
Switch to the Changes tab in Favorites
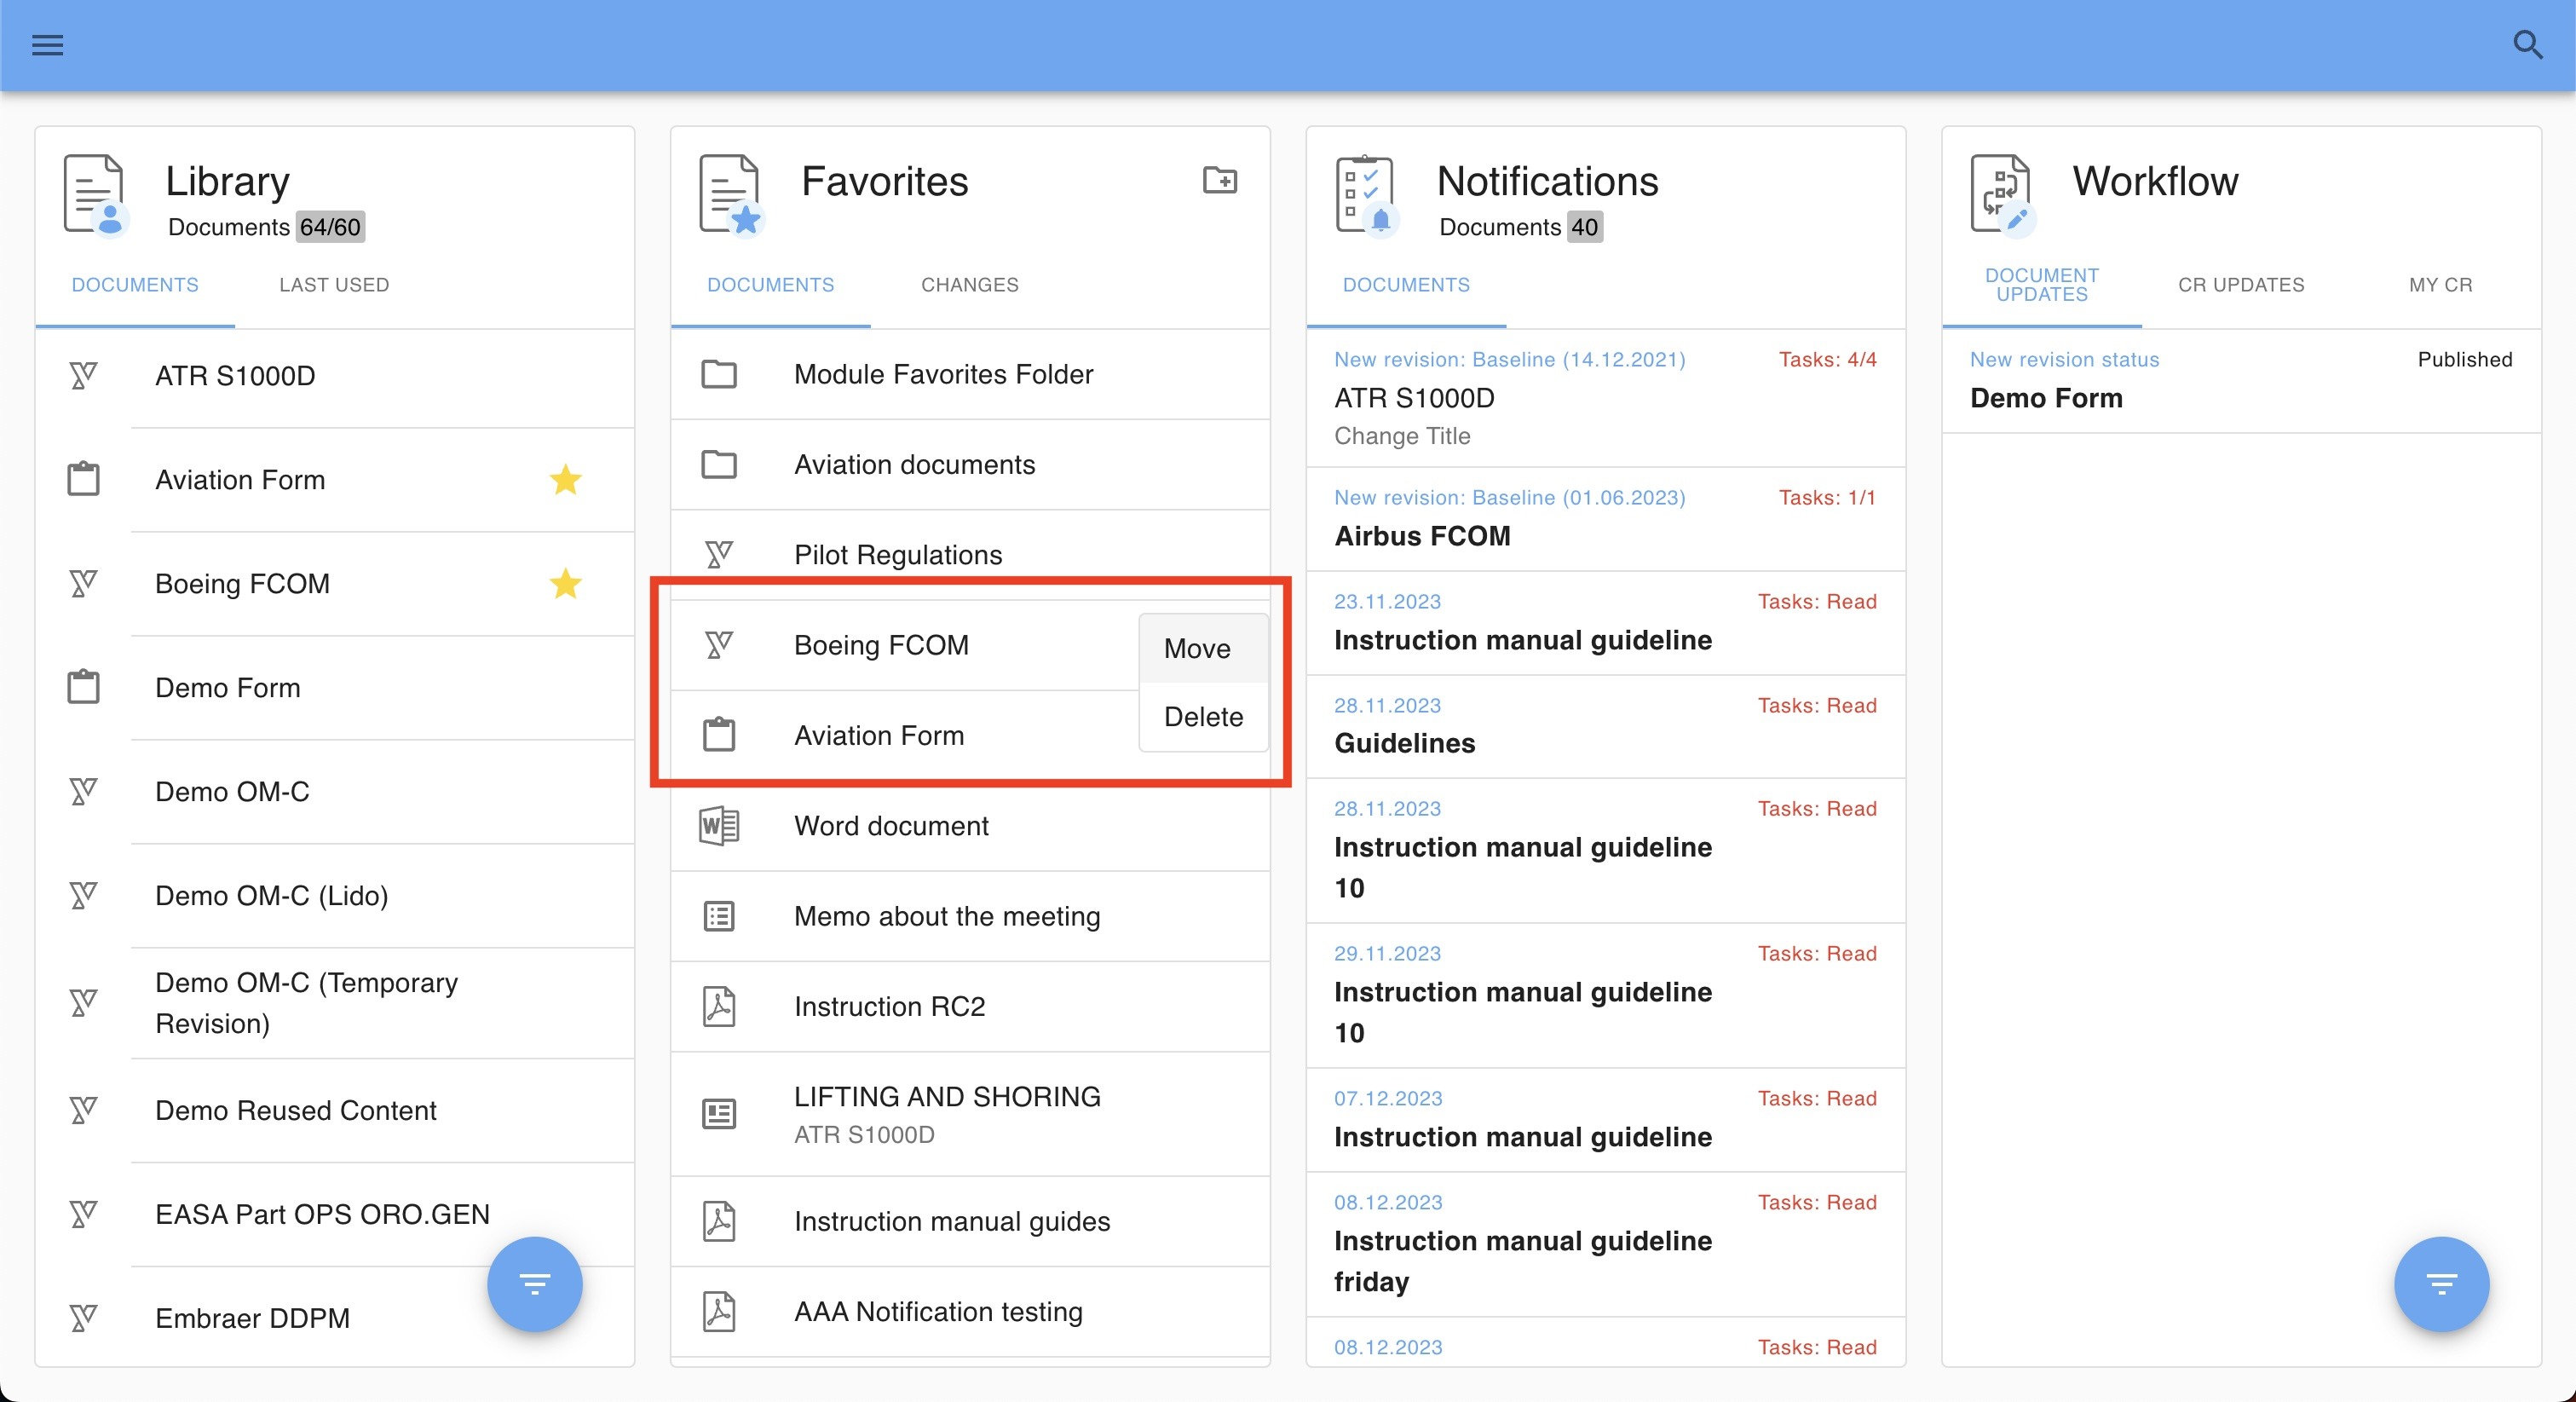[969, 285]
